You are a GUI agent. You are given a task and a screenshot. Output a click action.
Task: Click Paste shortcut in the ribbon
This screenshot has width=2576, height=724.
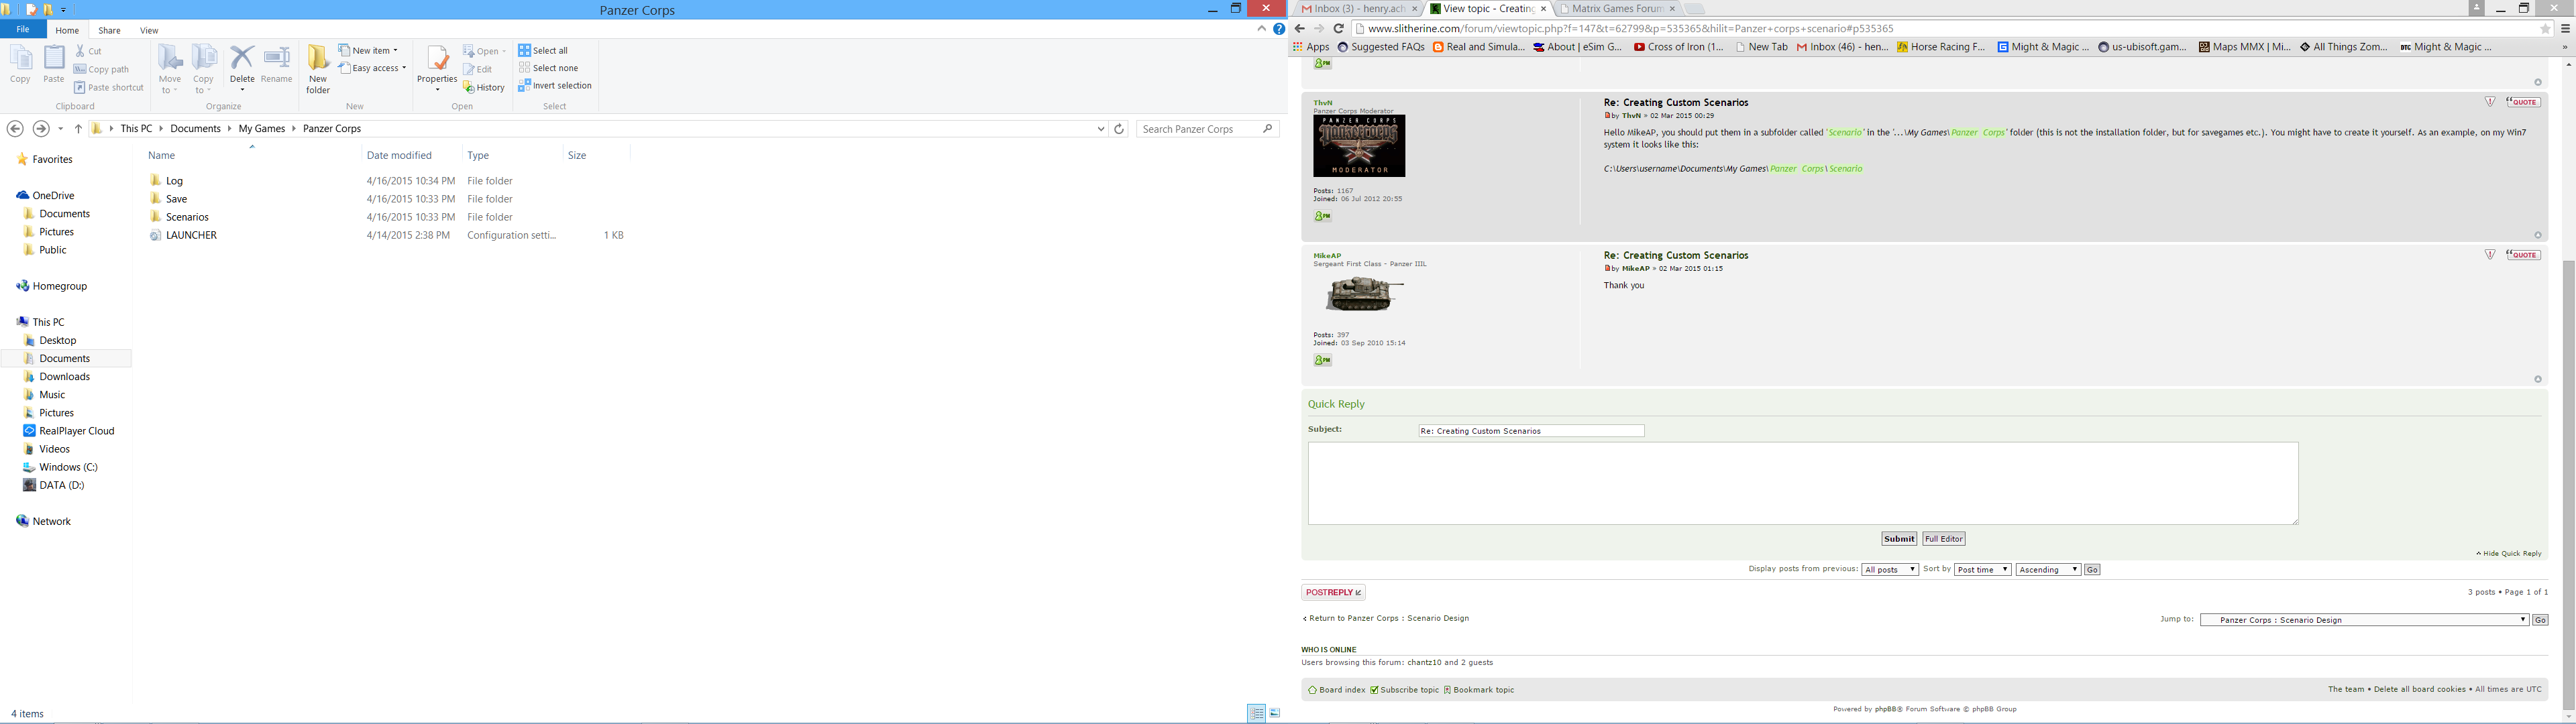(109, 87)
